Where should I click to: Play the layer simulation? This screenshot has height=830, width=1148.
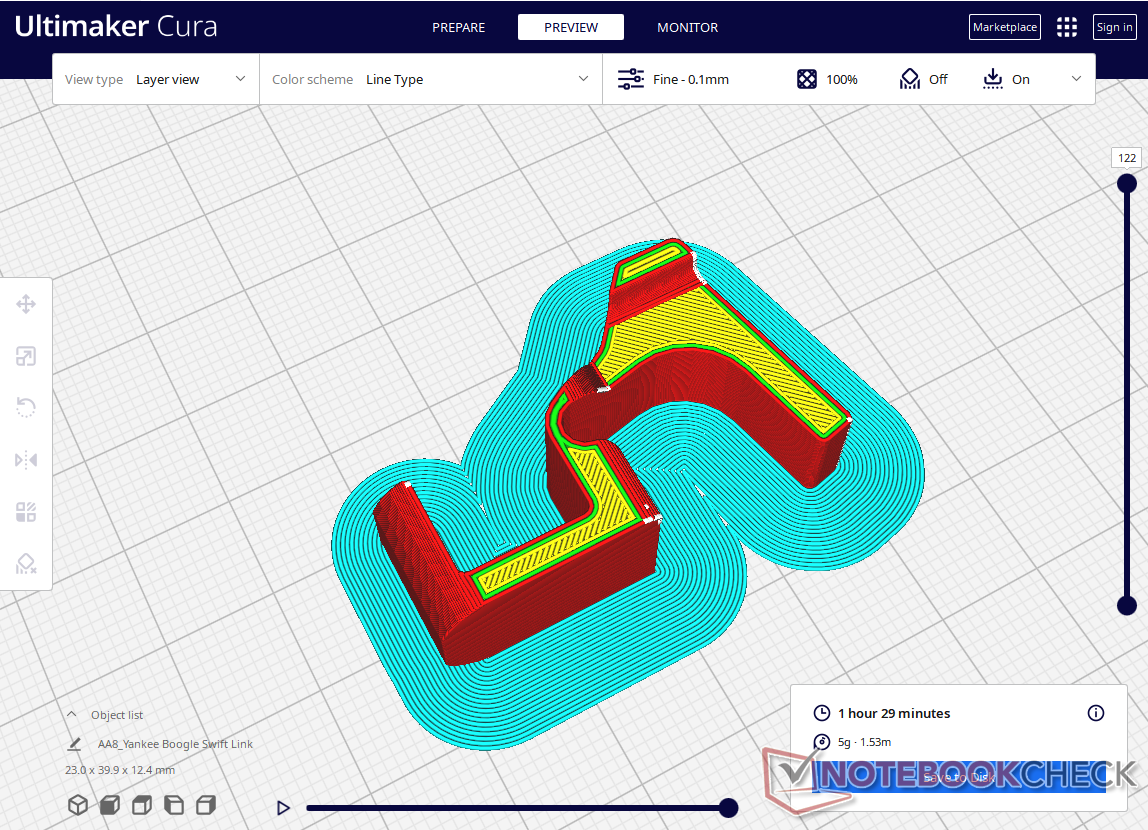283,808
